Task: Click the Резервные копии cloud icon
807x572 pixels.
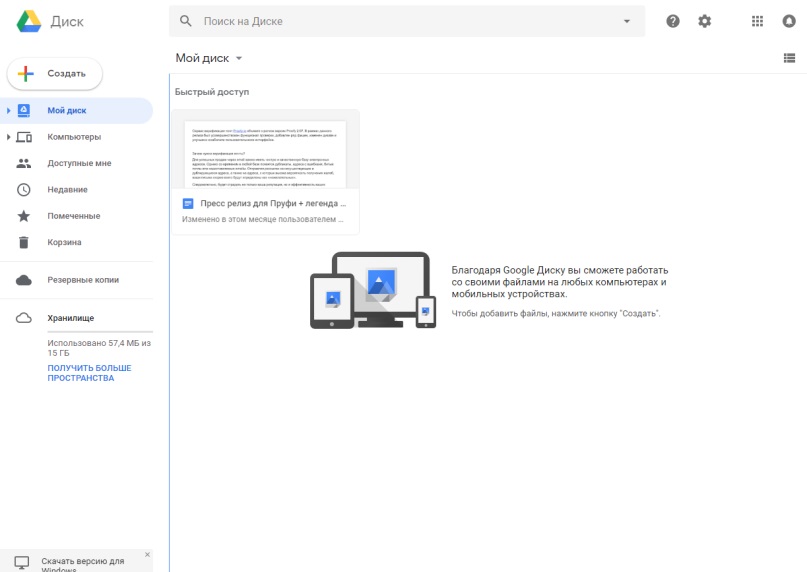Action: pos(24,280)
